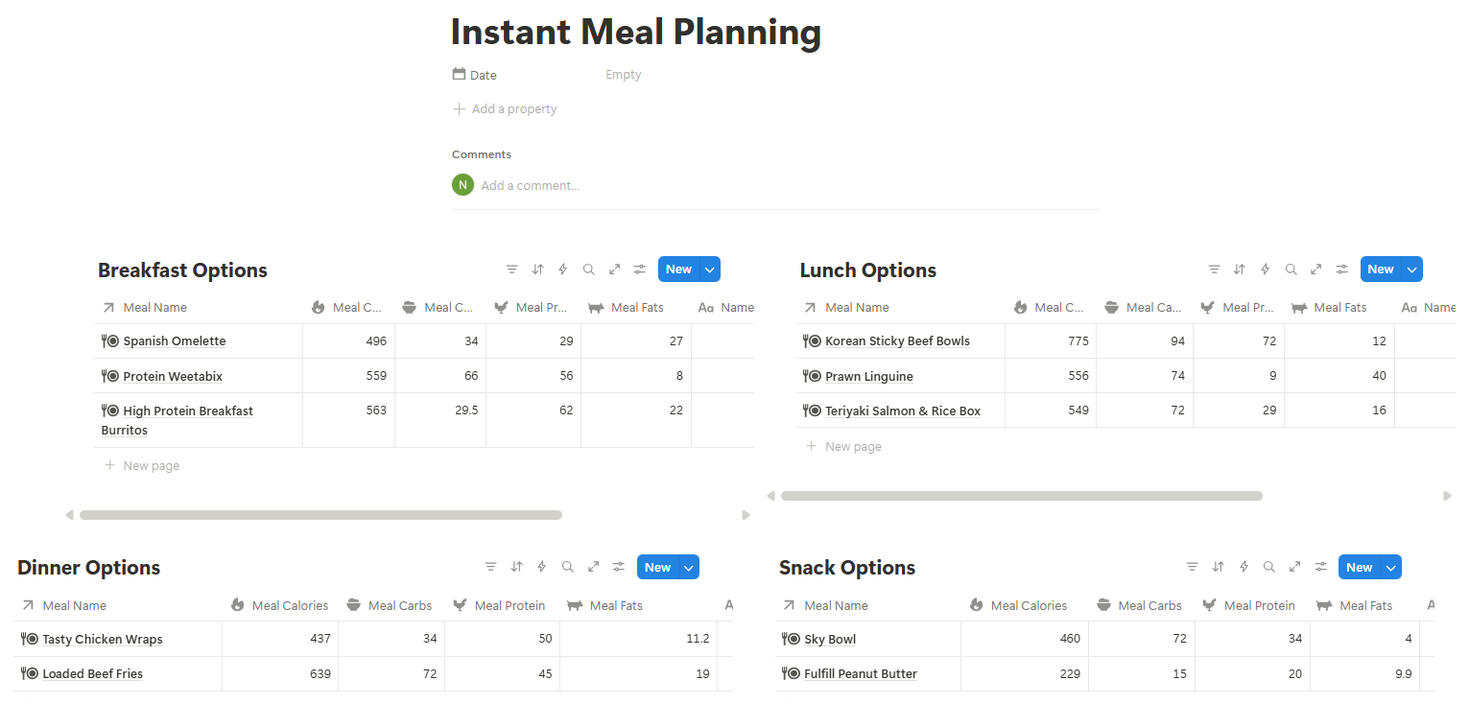Expand the Breakfast Options New button dropdown arrow

[x=709, y=269]
